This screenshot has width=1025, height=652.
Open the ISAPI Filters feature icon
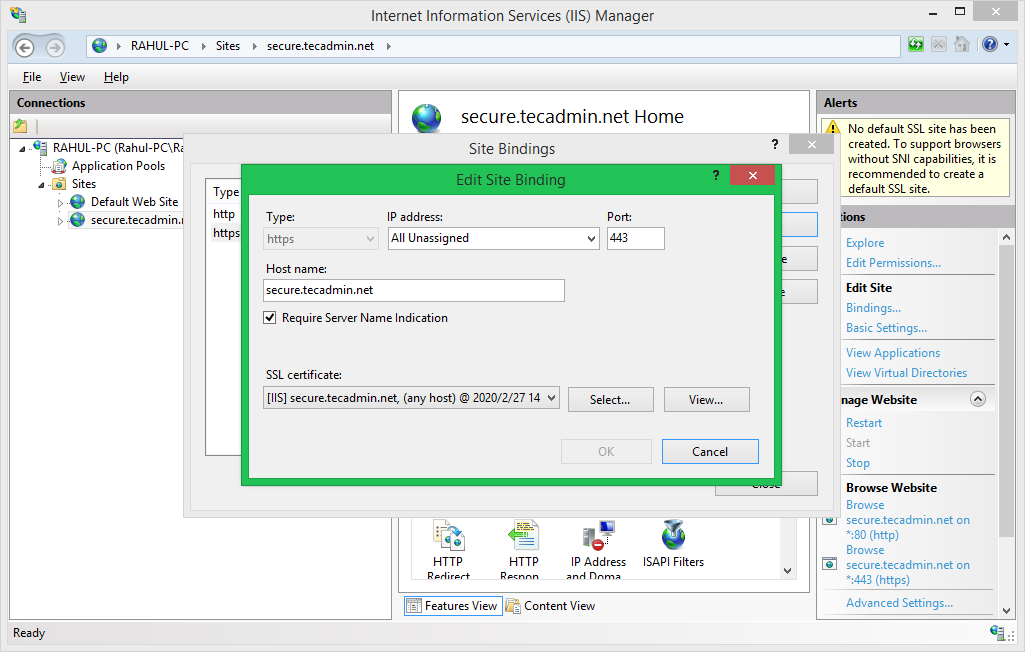(673, 536)
